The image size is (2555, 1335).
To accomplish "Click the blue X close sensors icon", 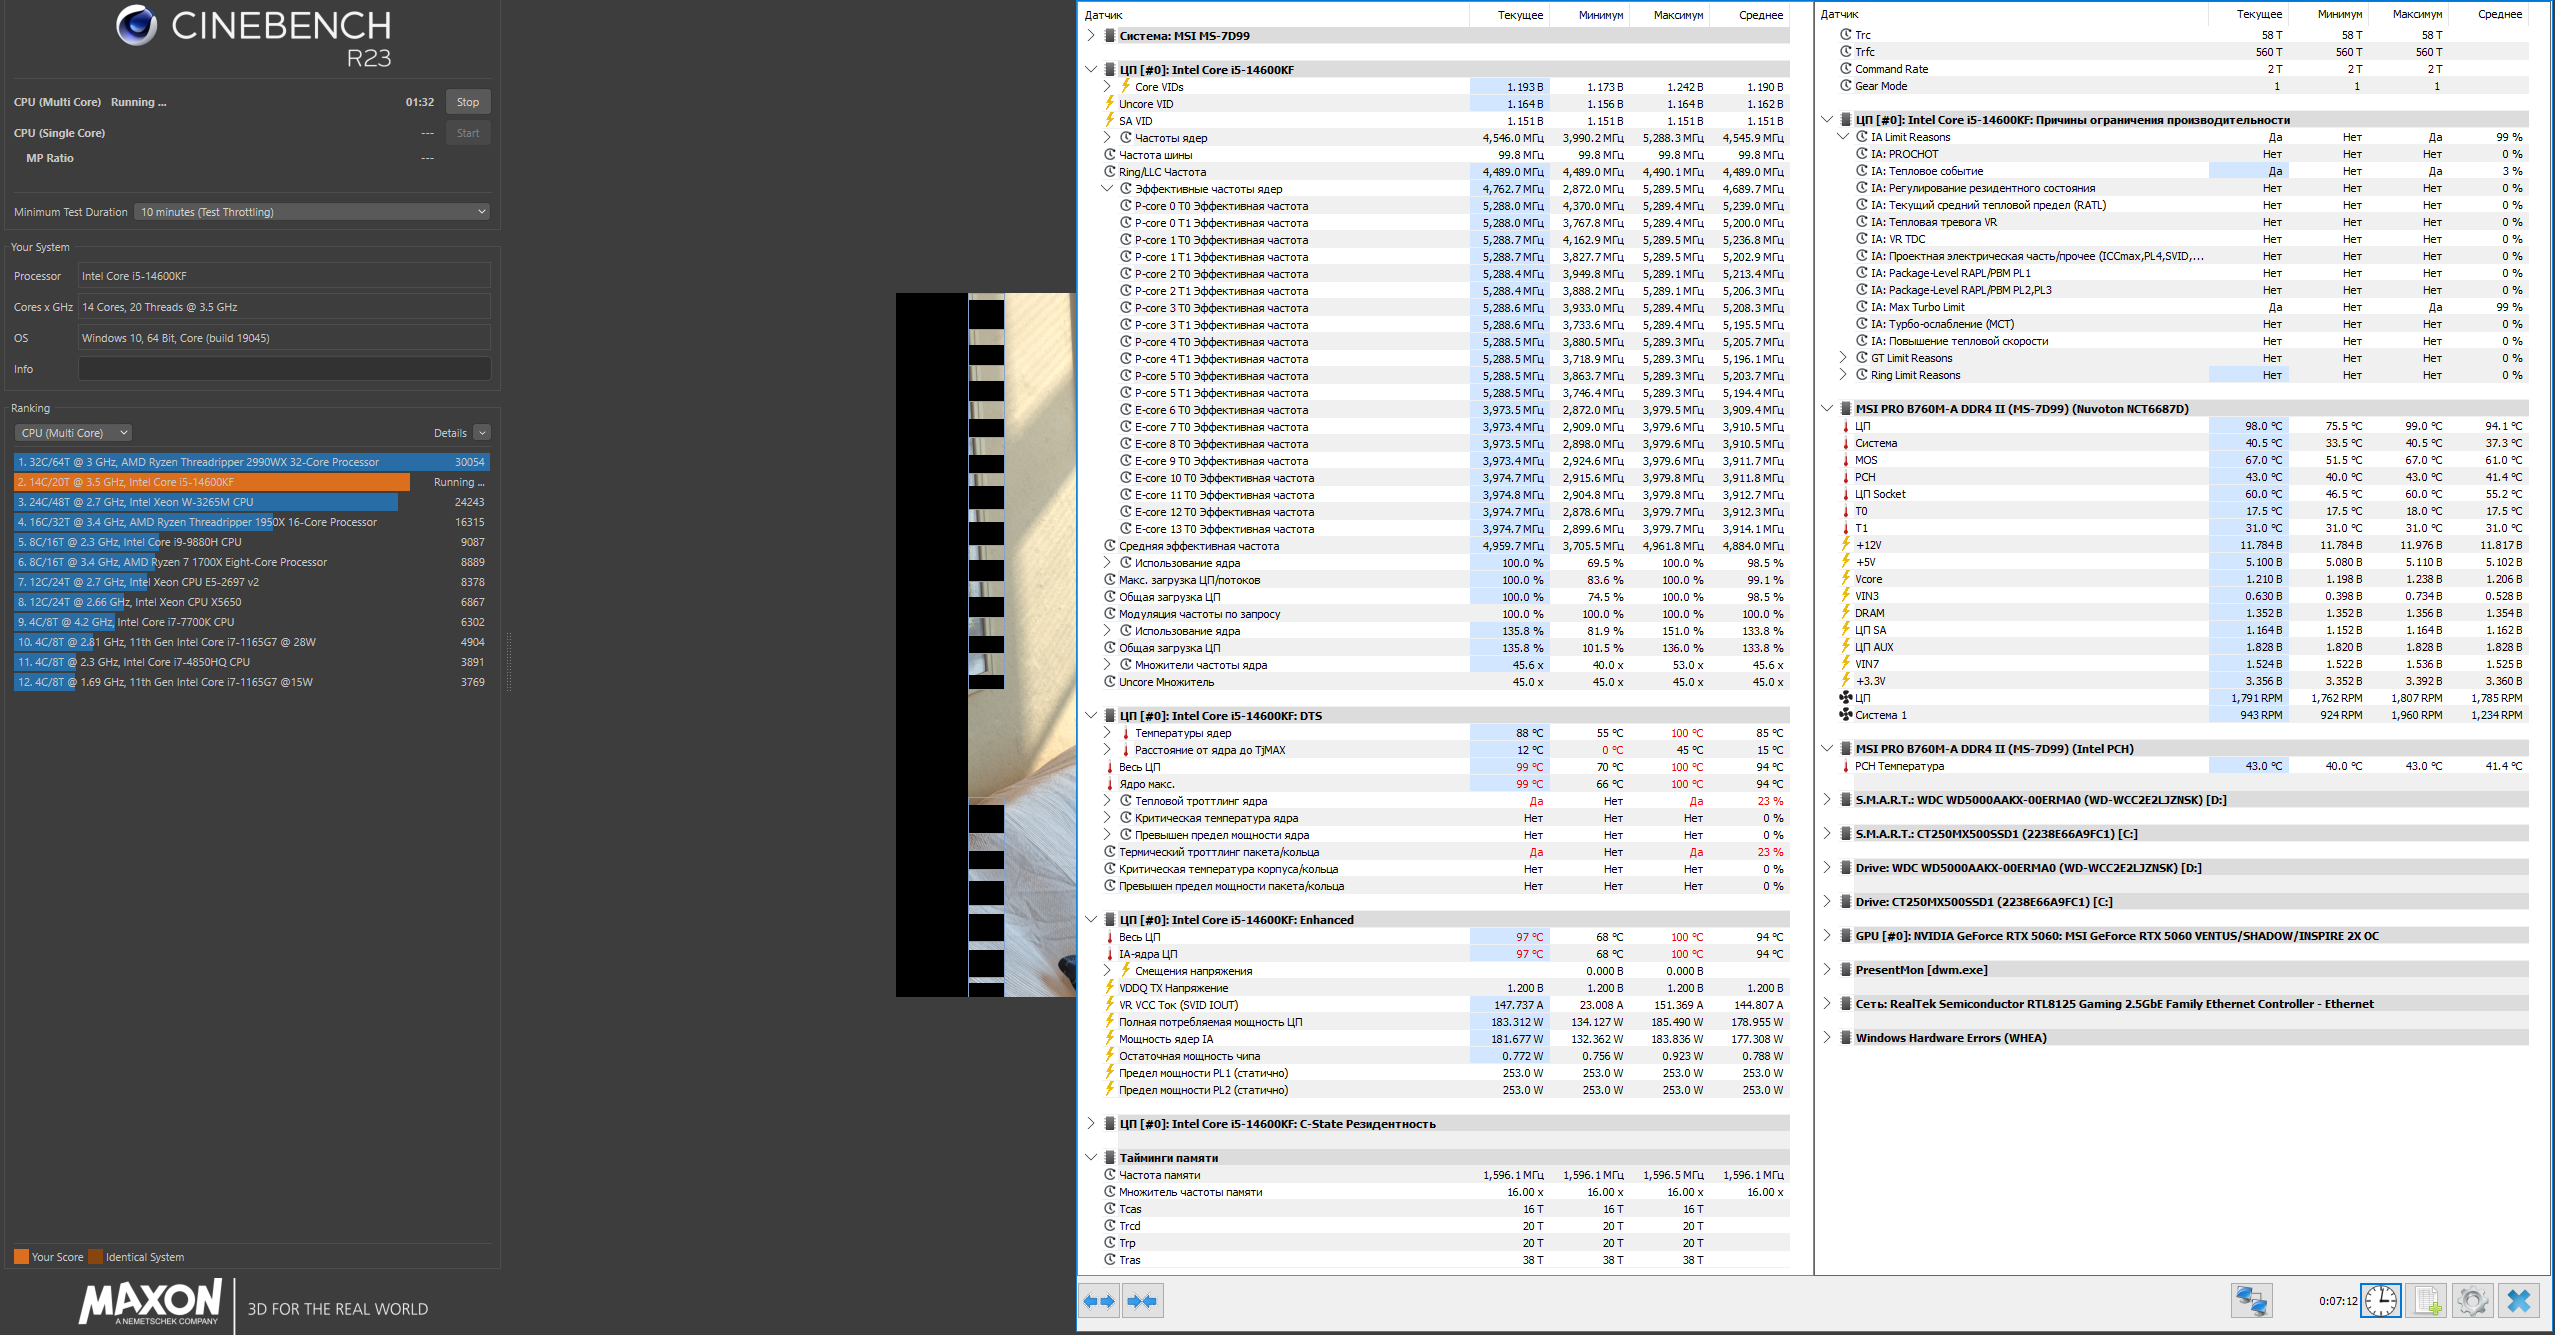I will [x=2519, y=1301].
